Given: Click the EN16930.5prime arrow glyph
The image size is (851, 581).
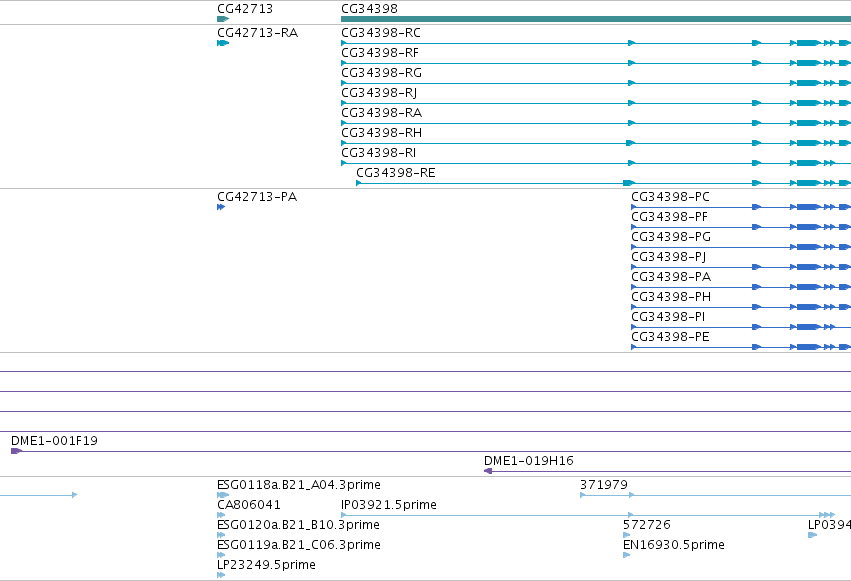Looking at the screenshot, I should point(627,555).
